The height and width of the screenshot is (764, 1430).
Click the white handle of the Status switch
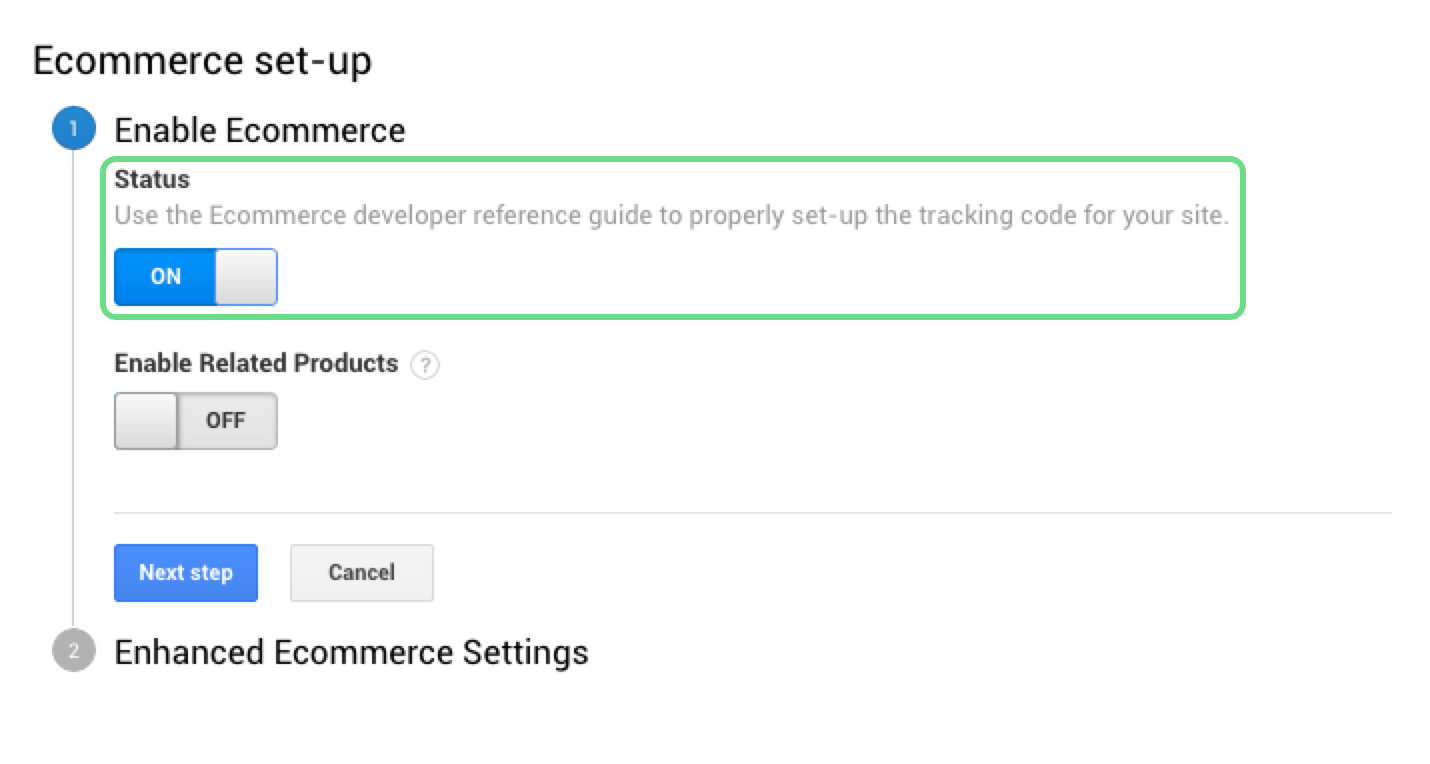pos(246,277)
